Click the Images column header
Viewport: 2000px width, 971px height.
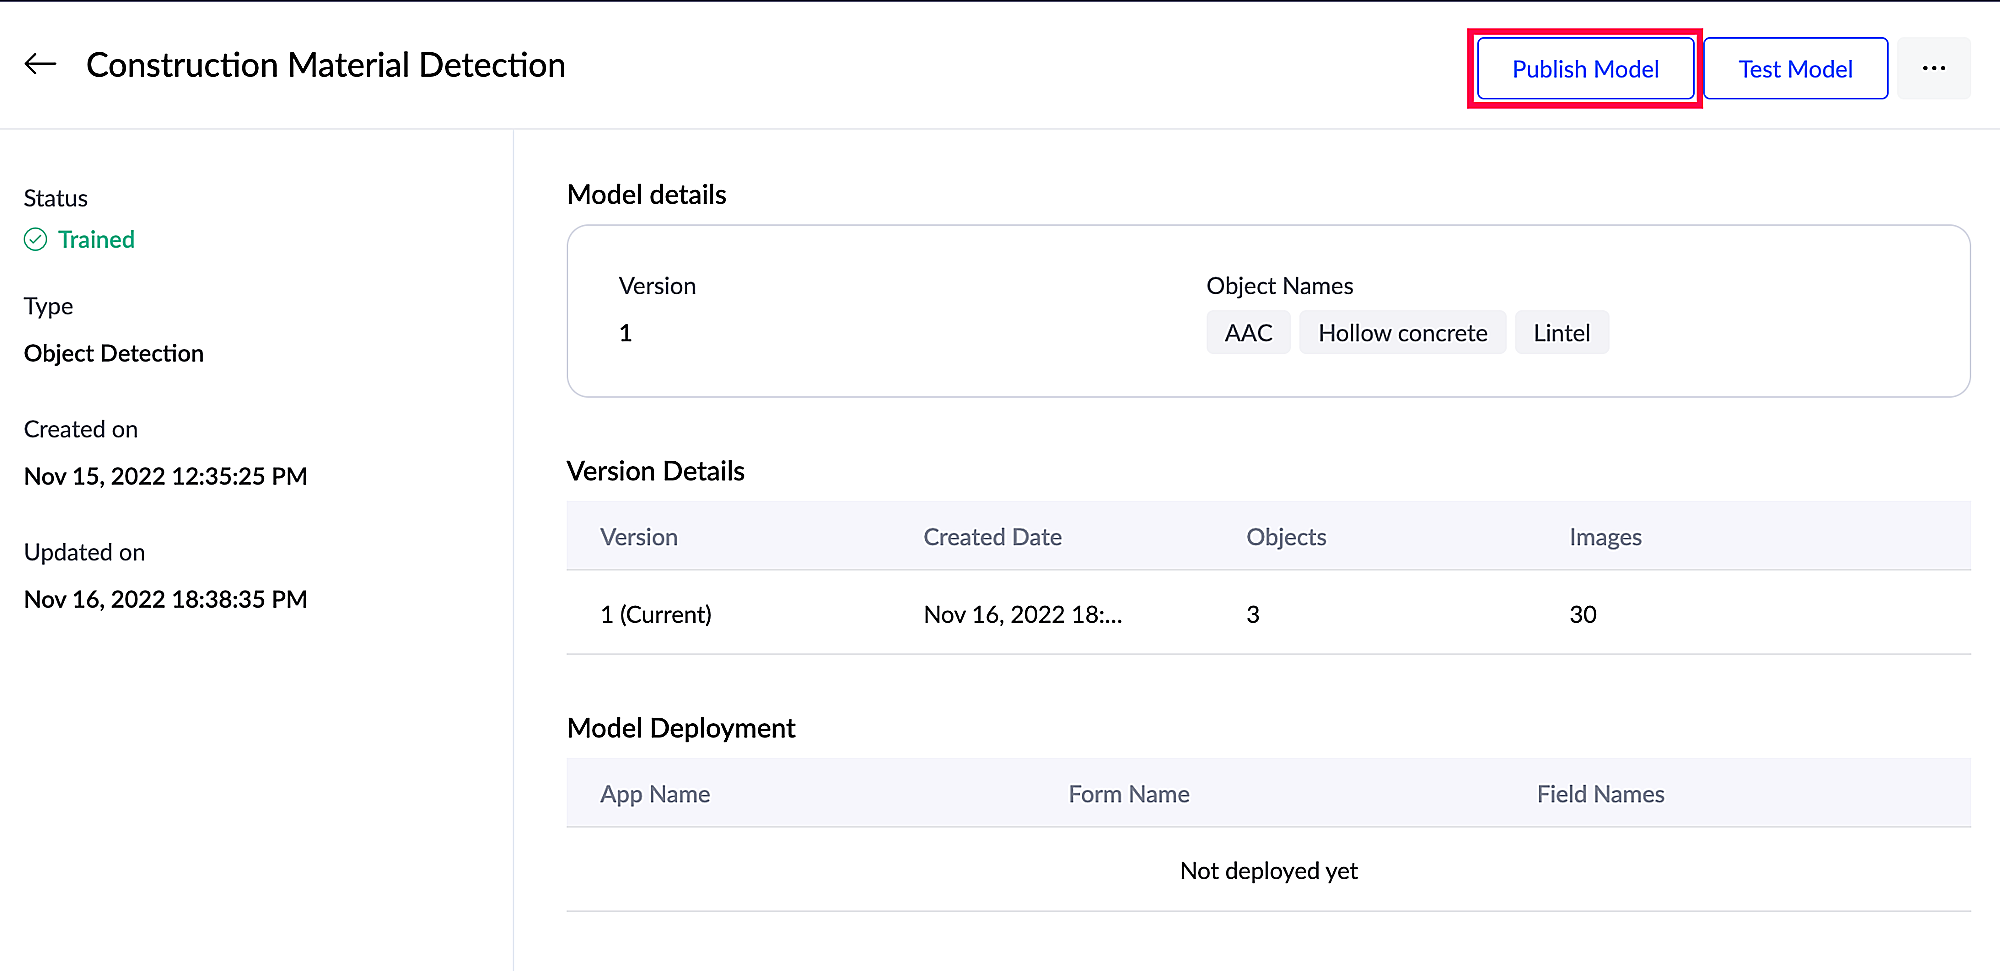tap(1605, 537)
